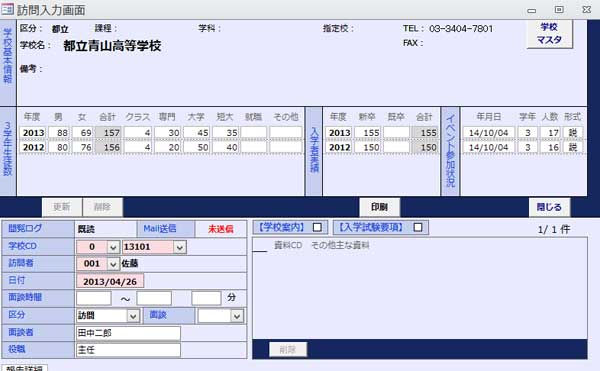
Task: Click the 2012 新卒 cell with 150
Action: (367, 147)
